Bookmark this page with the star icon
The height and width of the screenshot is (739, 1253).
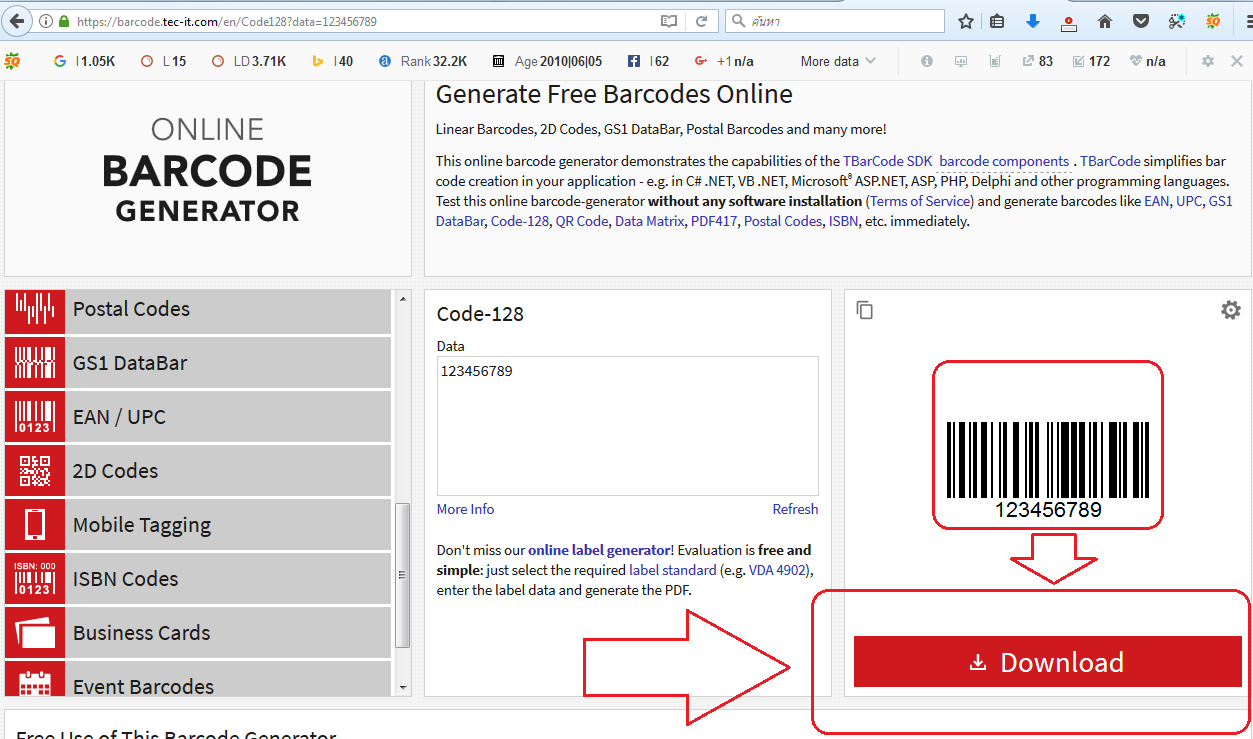coord(966,21)
